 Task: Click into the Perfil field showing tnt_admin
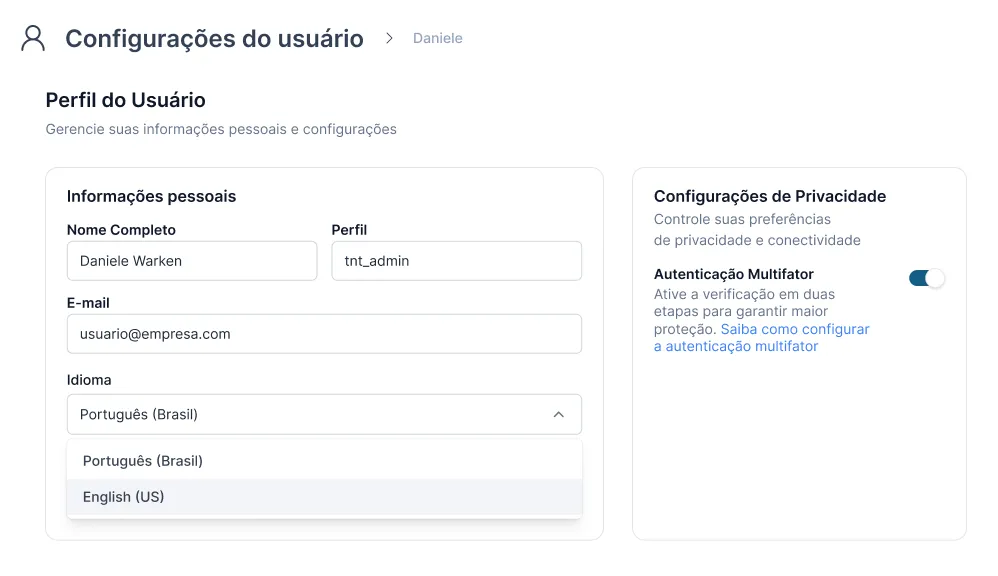coord(456,261)
